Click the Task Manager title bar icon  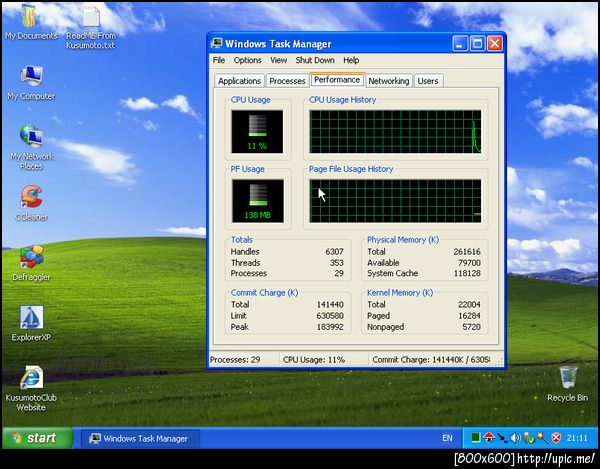point(217,43)
